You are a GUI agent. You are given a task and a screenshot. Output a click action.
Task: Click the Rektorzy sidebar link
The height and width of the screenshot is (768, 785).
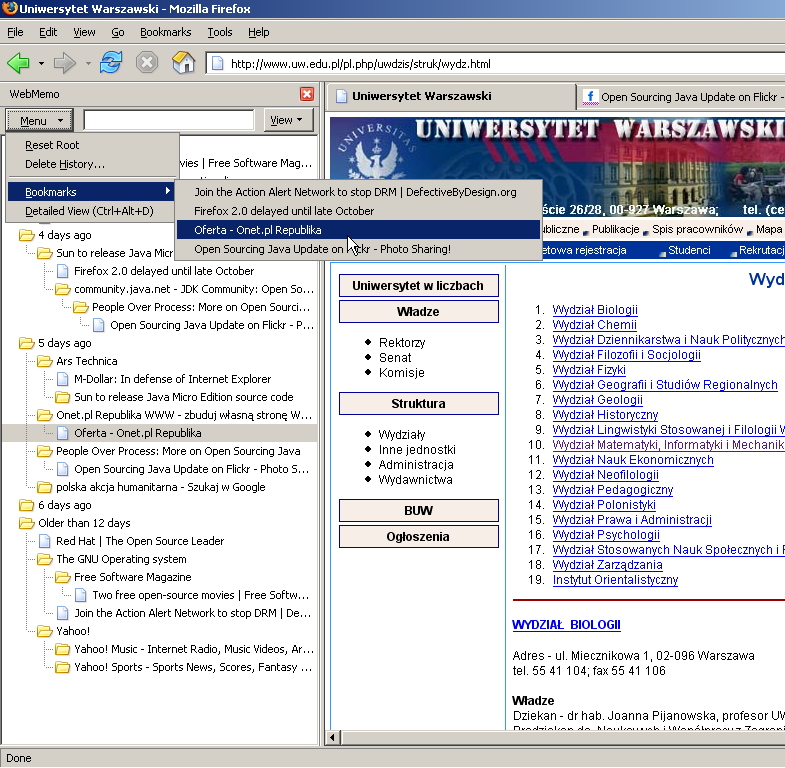click(x=402, y=343)
